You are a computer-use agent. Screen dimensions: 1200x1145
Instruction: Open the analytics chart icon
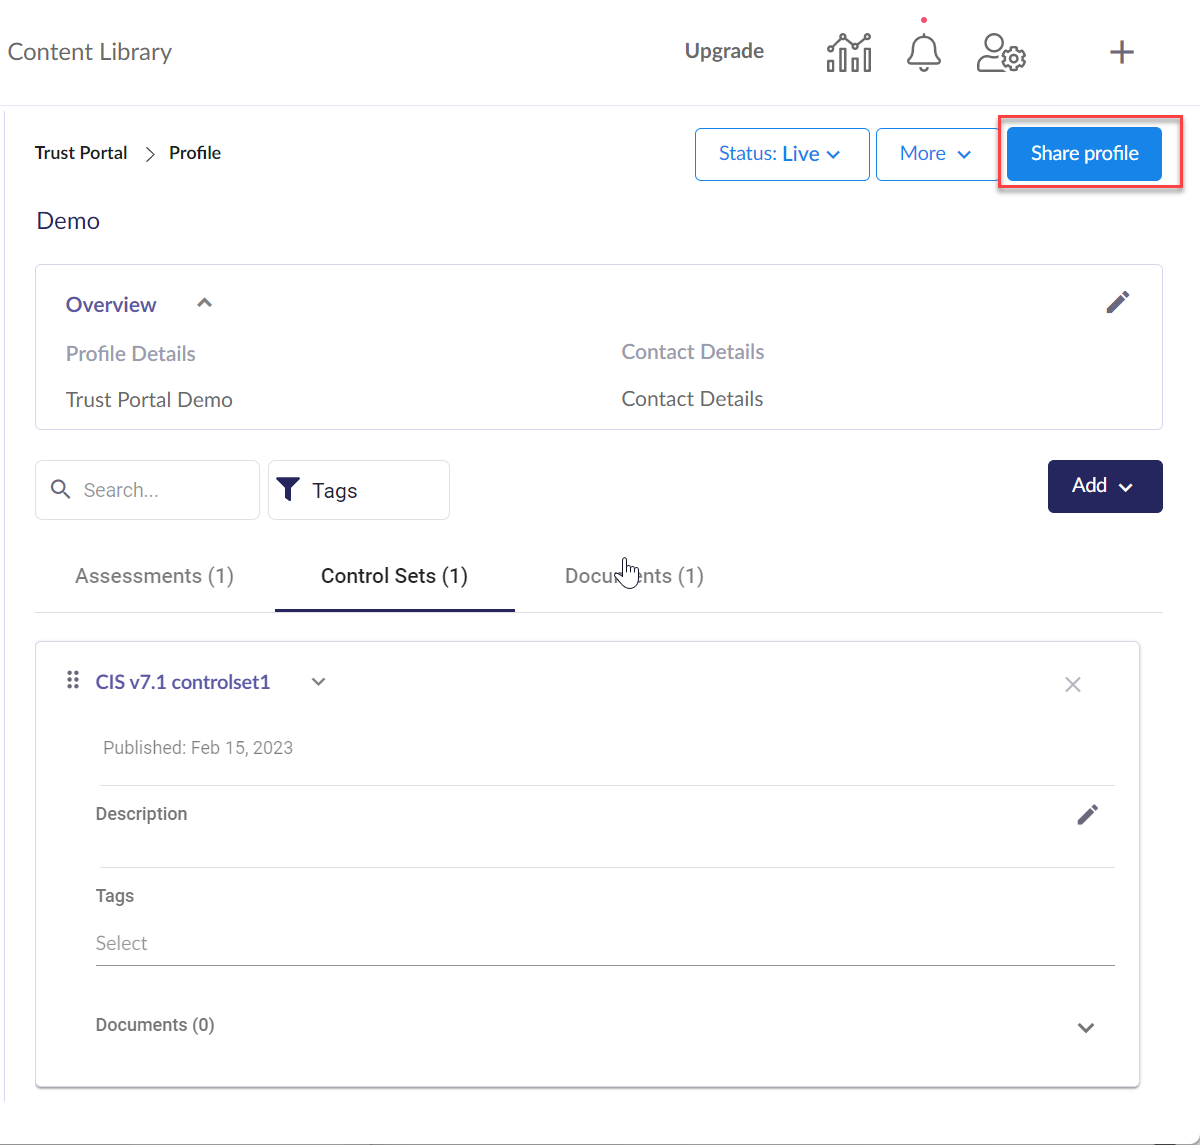tap(848, 52)
